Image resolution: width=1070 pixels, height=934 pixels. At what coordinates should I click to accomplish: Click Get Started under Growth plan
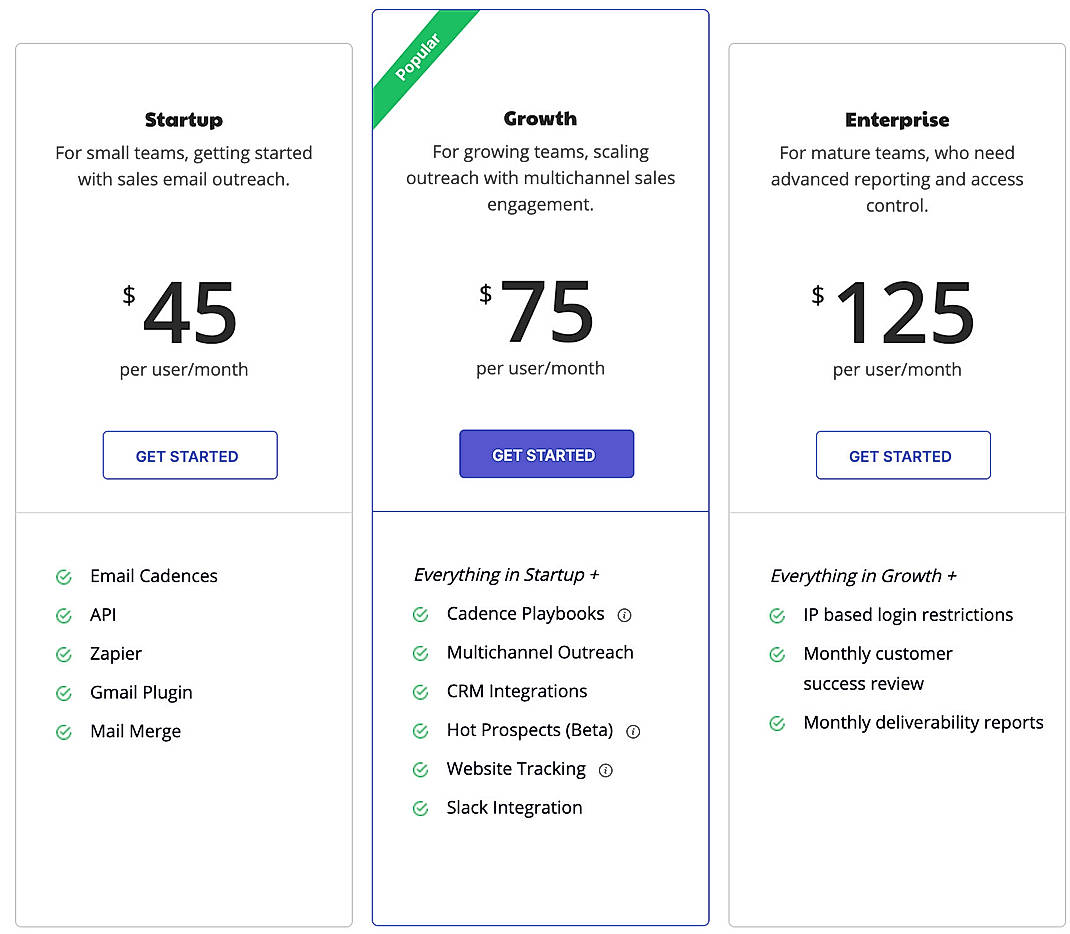coord(546,455)
